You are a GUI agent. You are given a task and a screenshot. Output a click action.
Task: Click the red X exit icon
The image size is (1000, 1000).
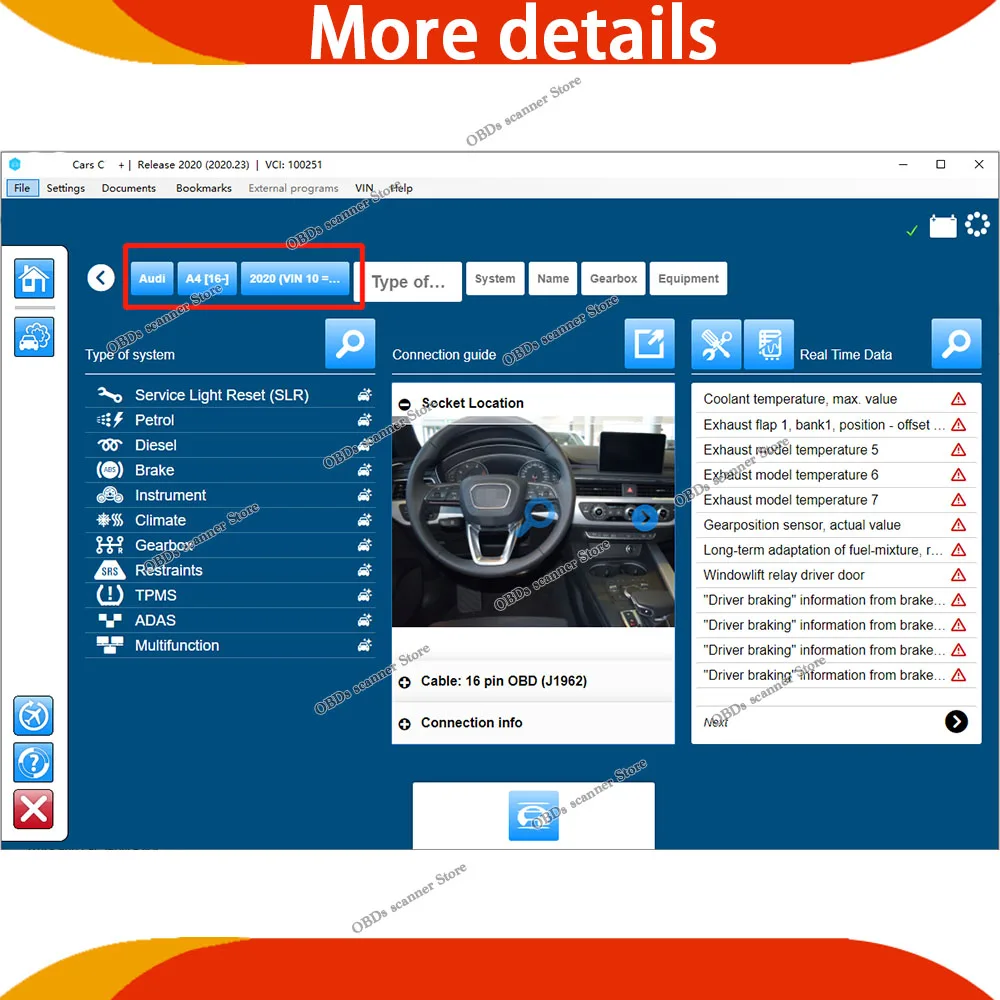[x=33, y=809]
